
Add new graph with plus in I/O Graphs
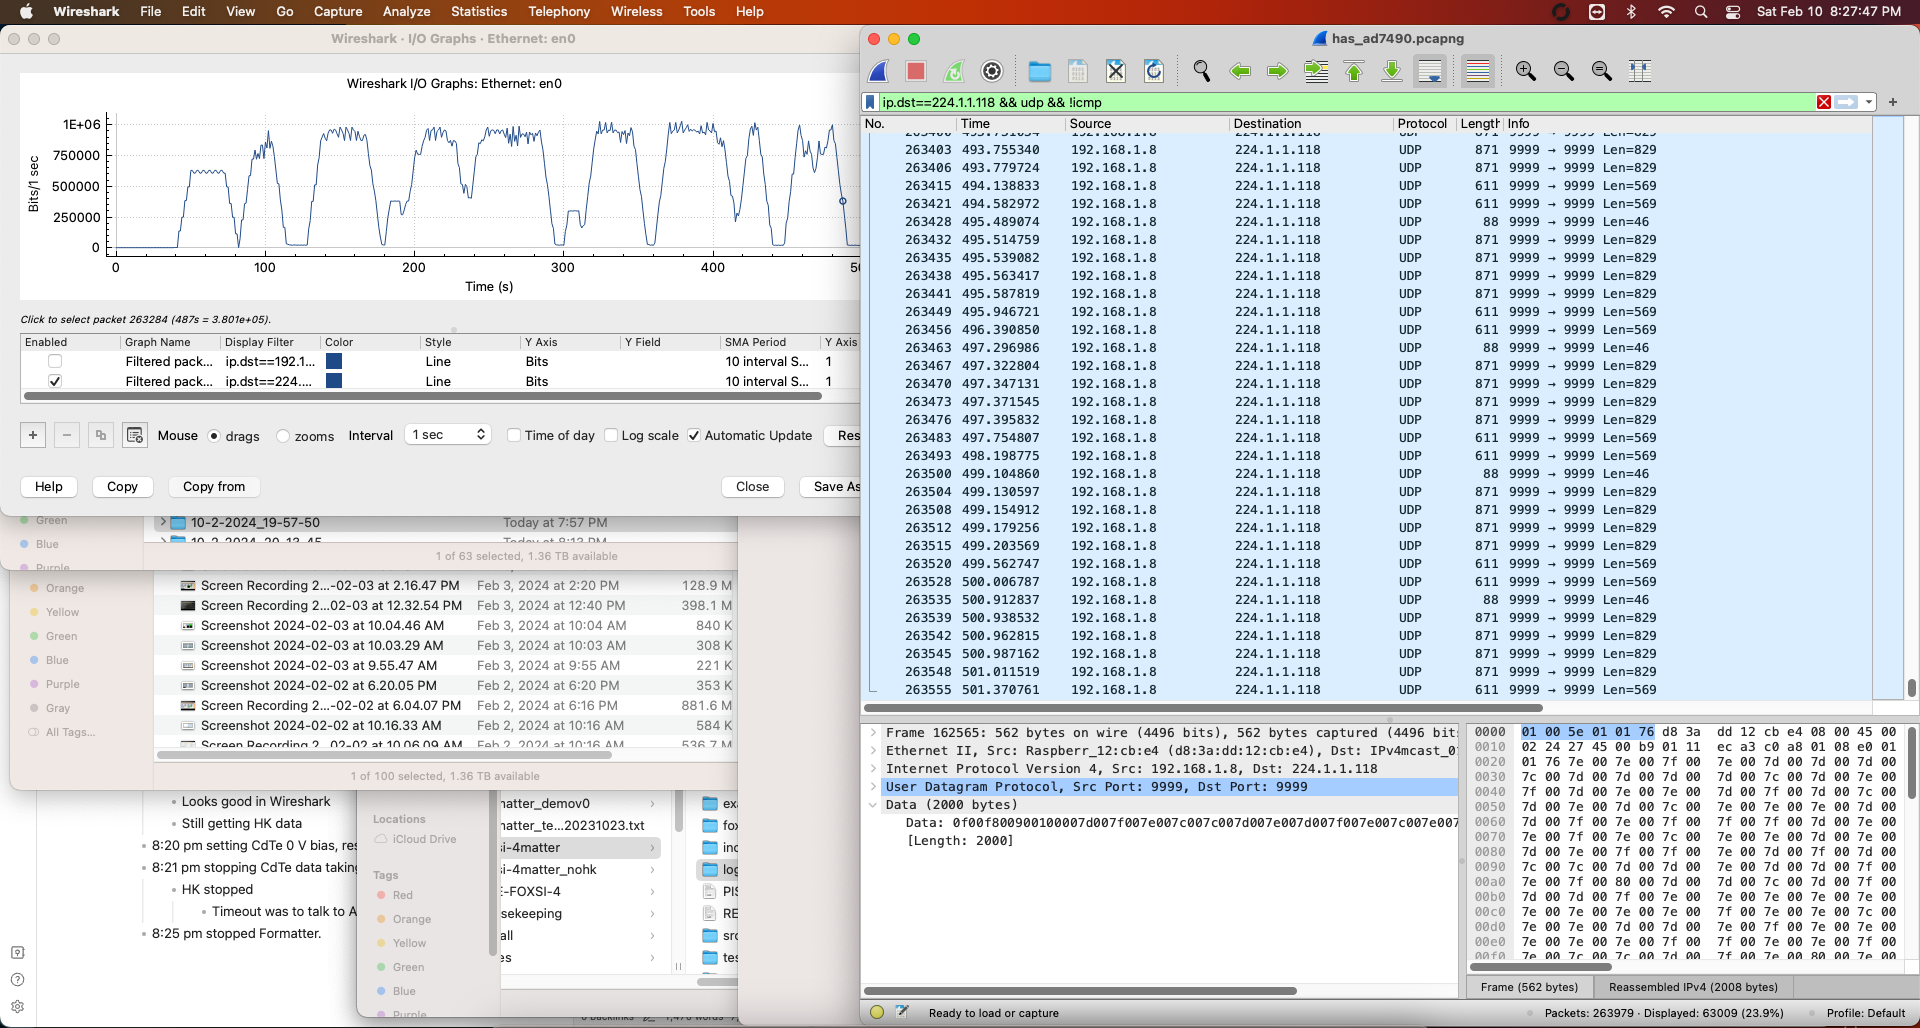tap(33, 435)
